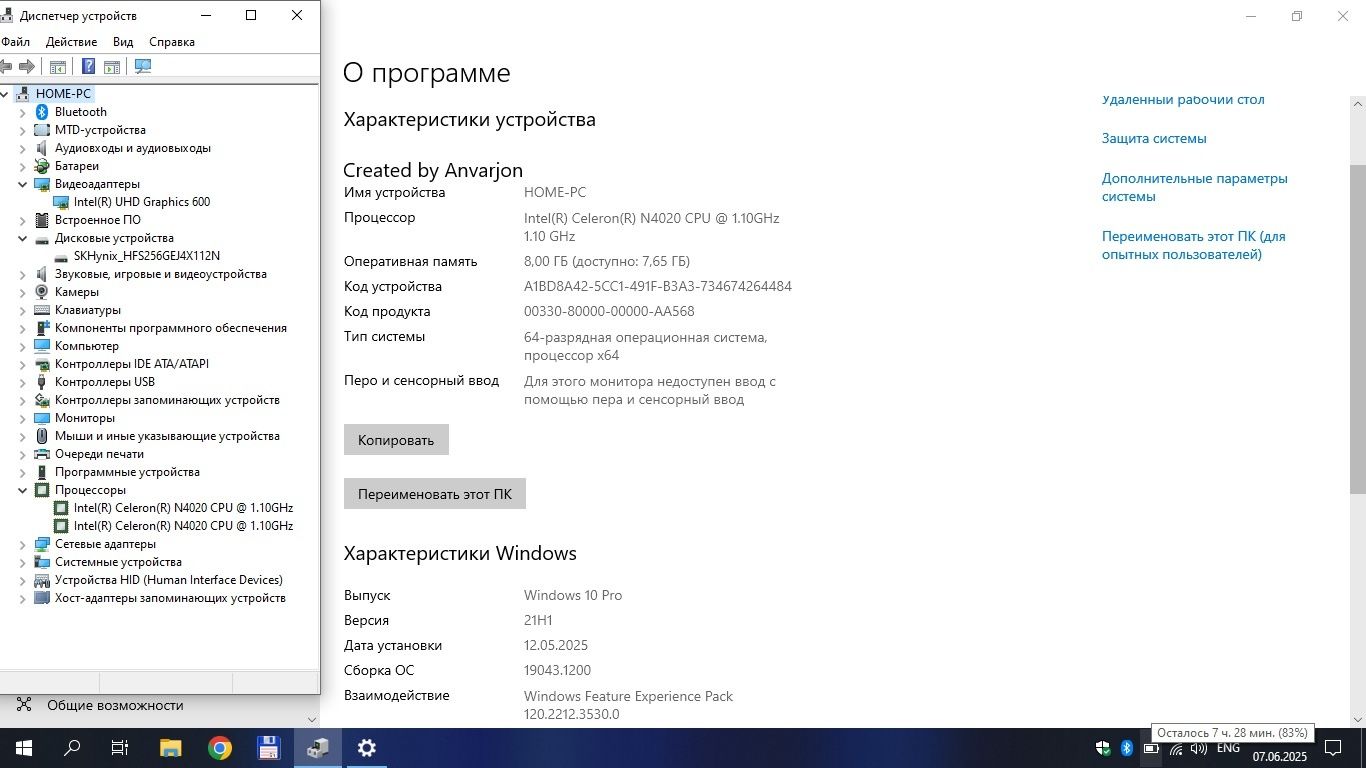The width and height of the screenshot is (1366, 768).
Task: Select the Аудиовходы и аудиовыходы tree row
Action: 133,148
